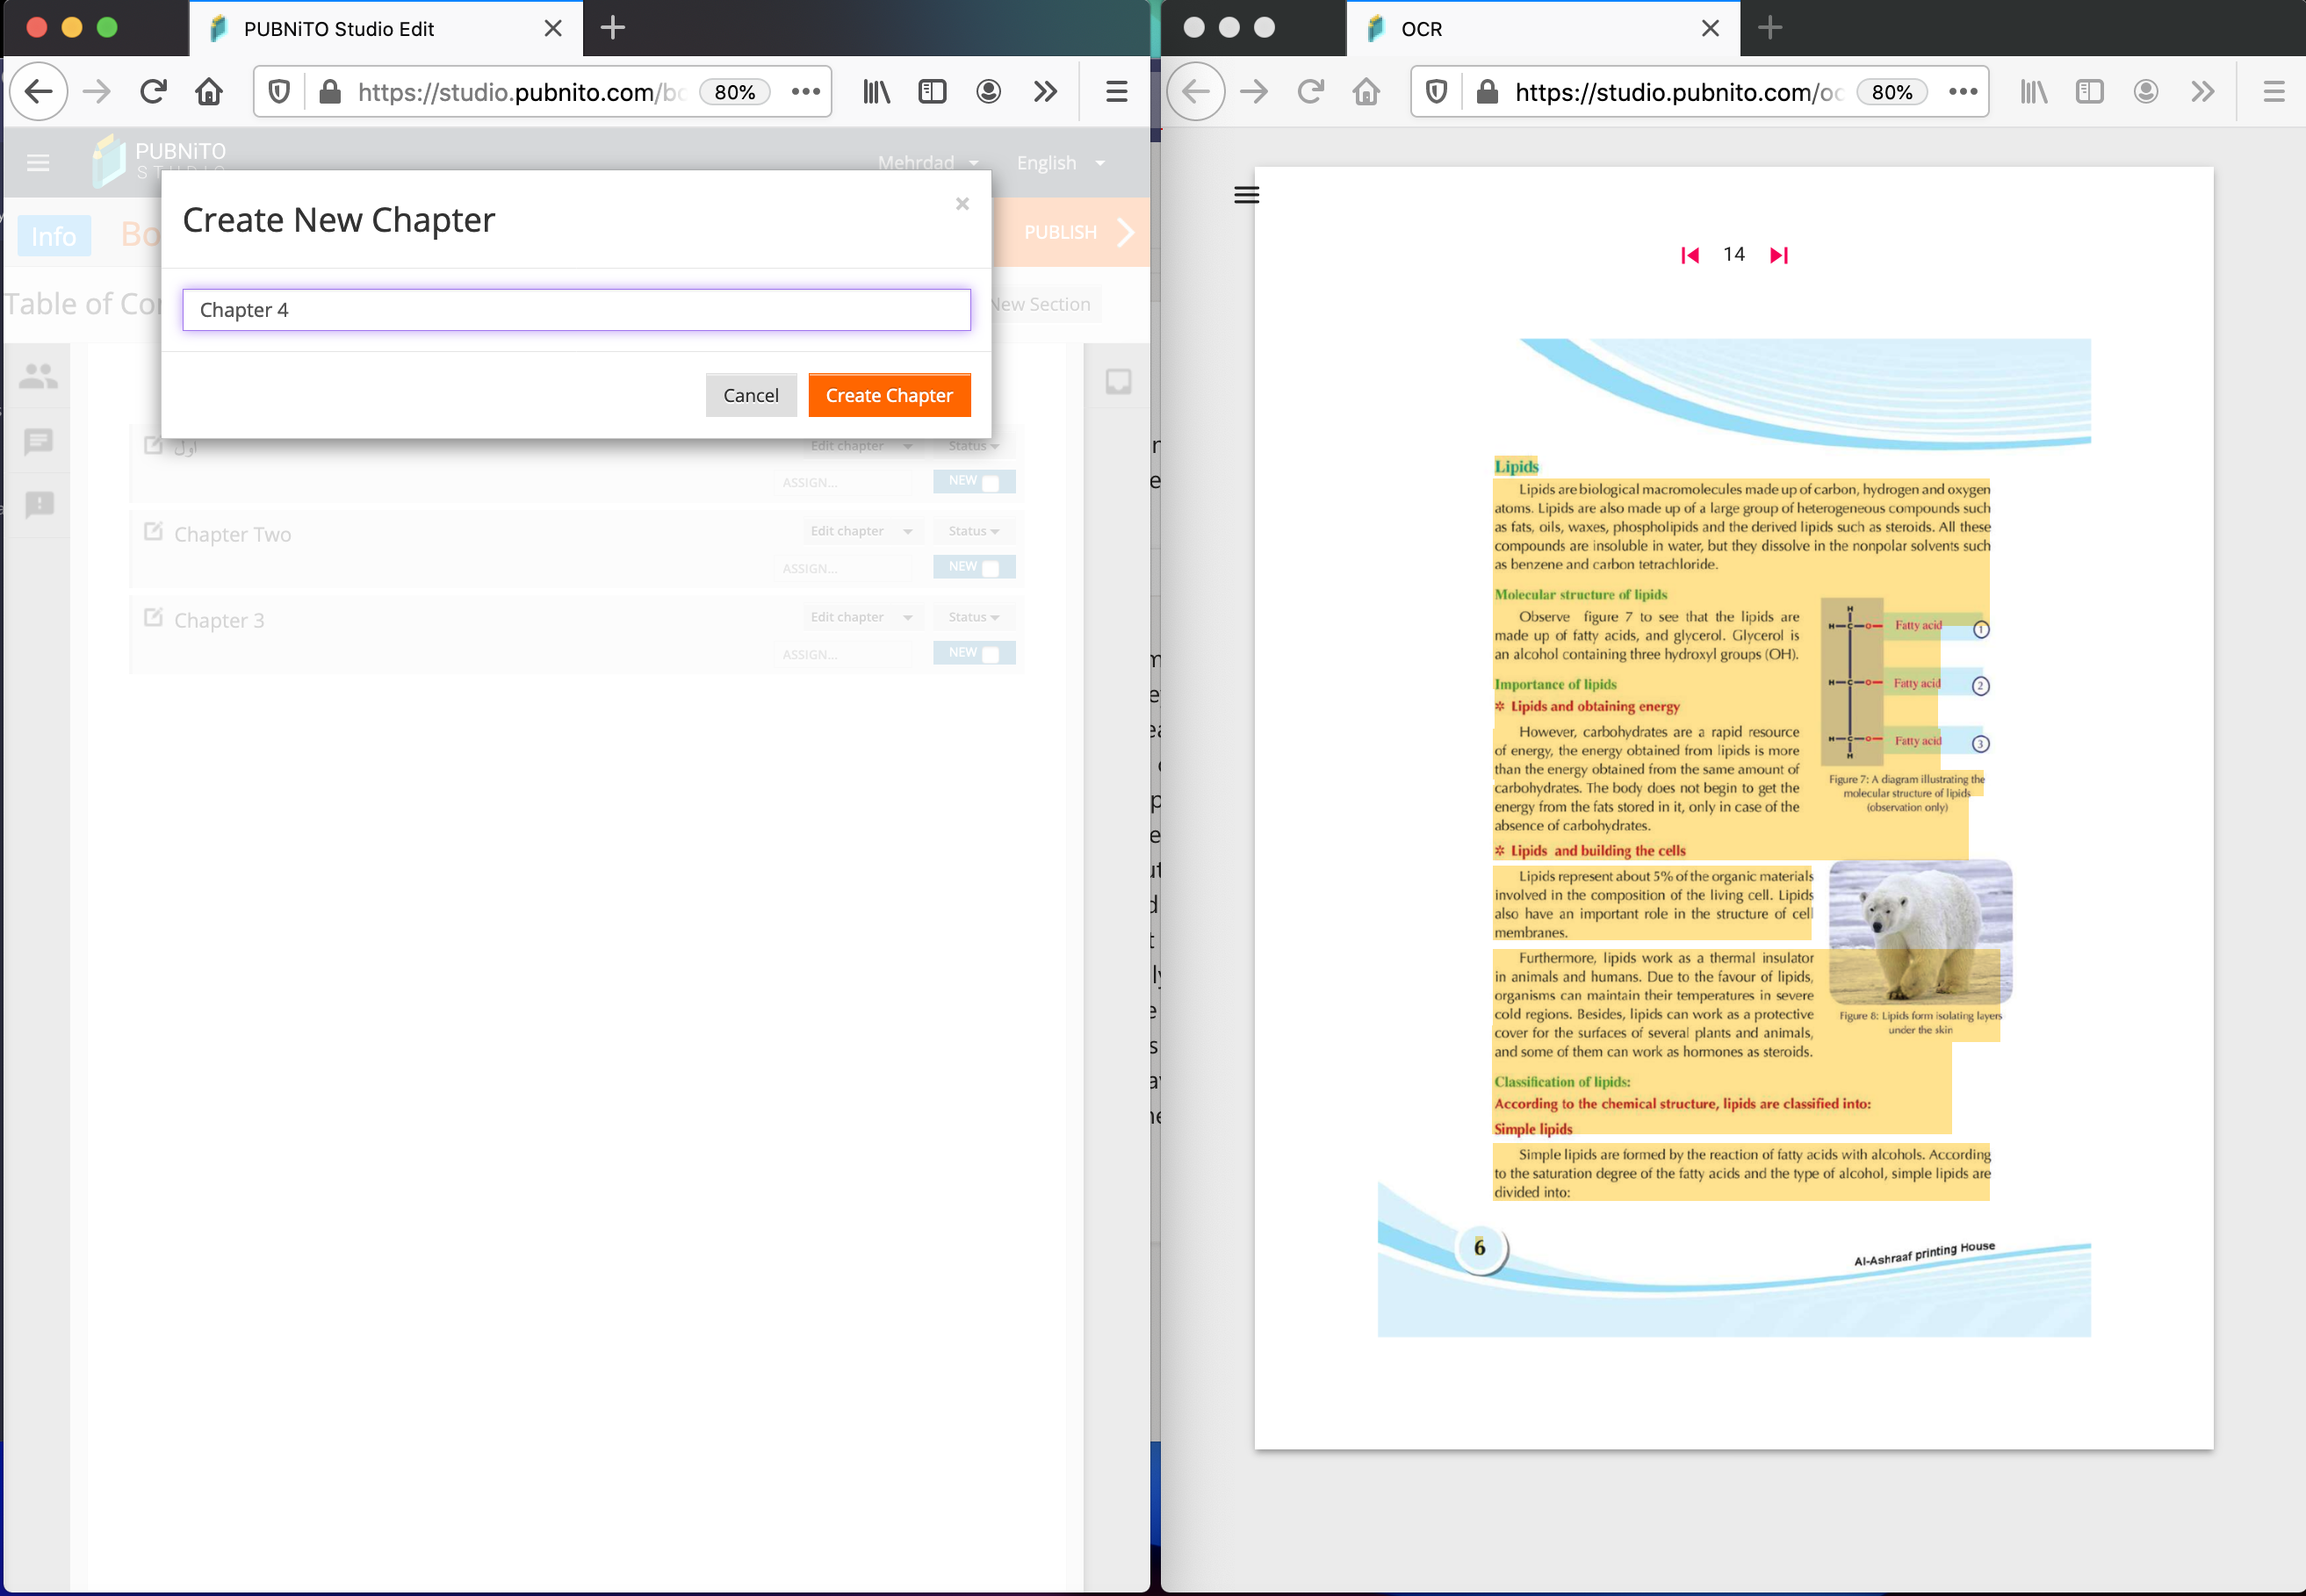Viewport: 2306px width, 1596px height.
Task: Open home page in PUBNiTO Studio window
Action: point(209,92)
